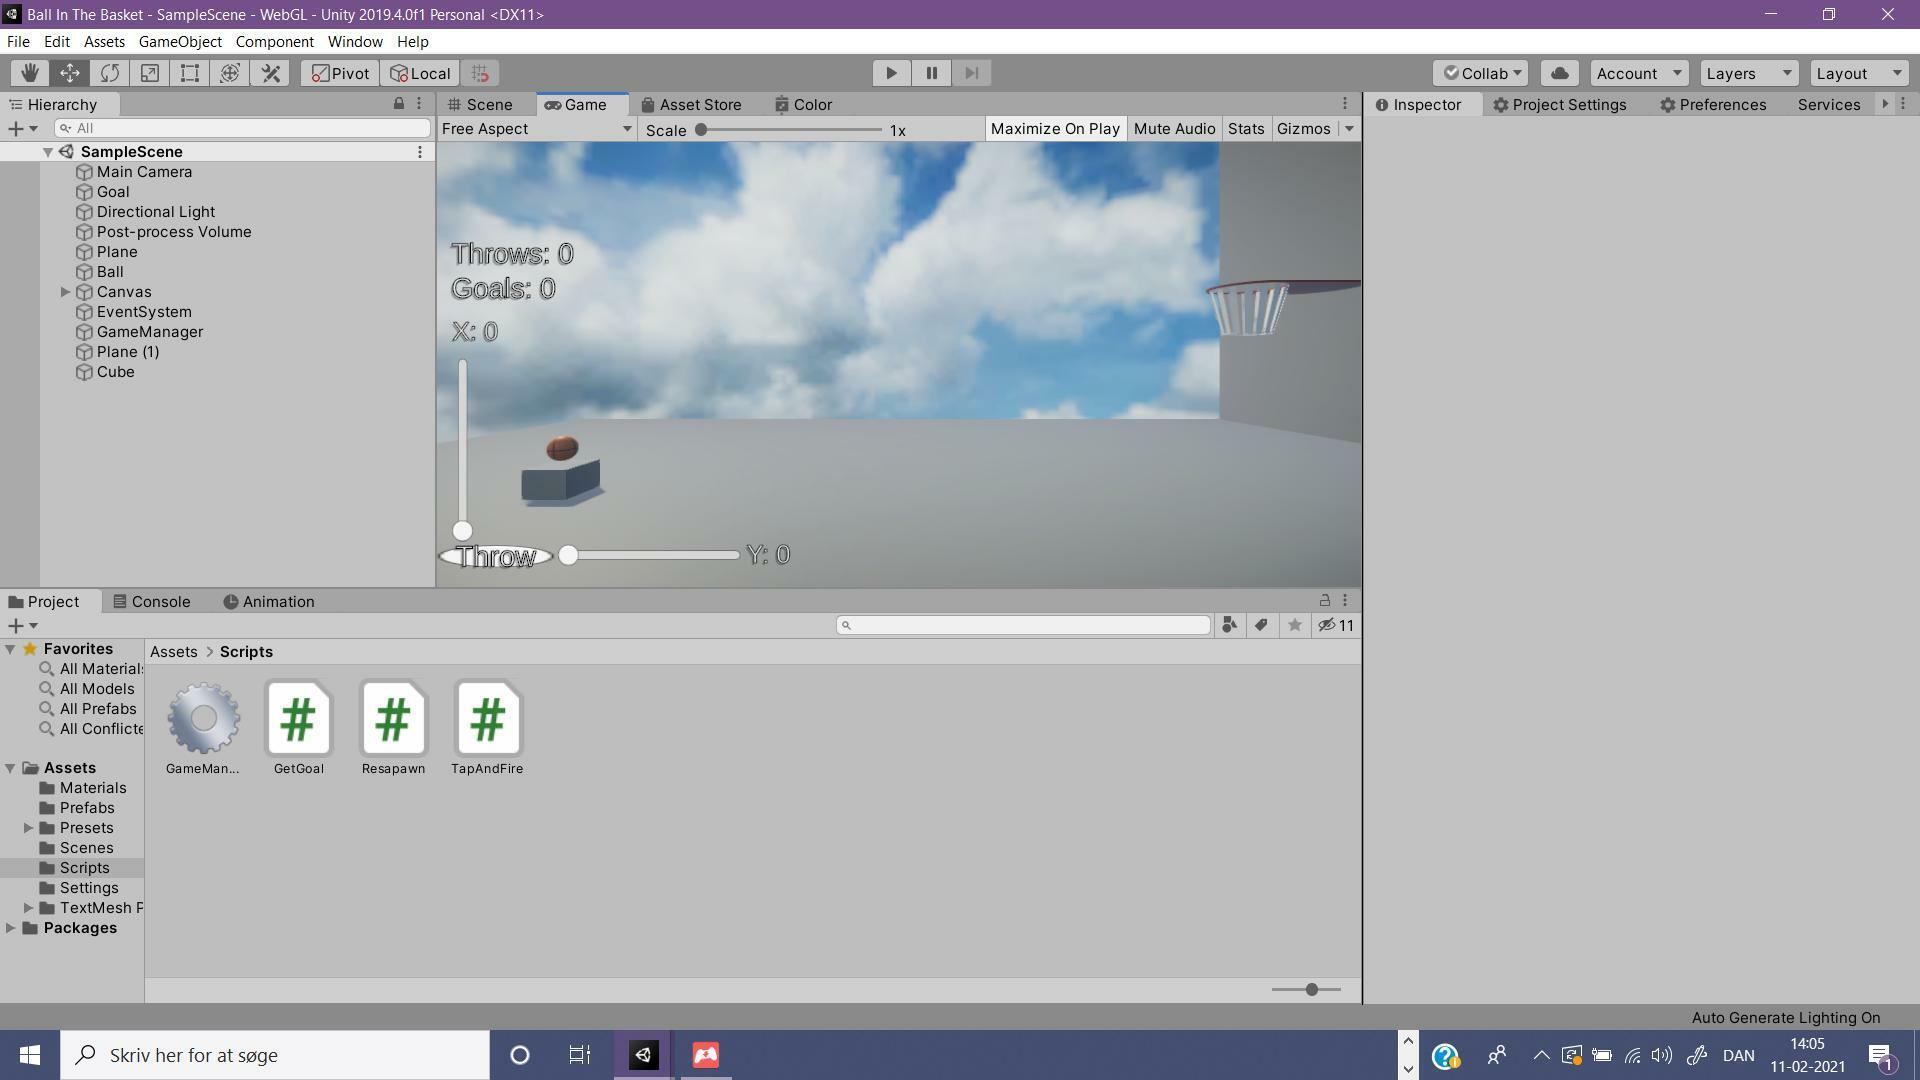Click search by label icon in Project

pos(1261,625)
